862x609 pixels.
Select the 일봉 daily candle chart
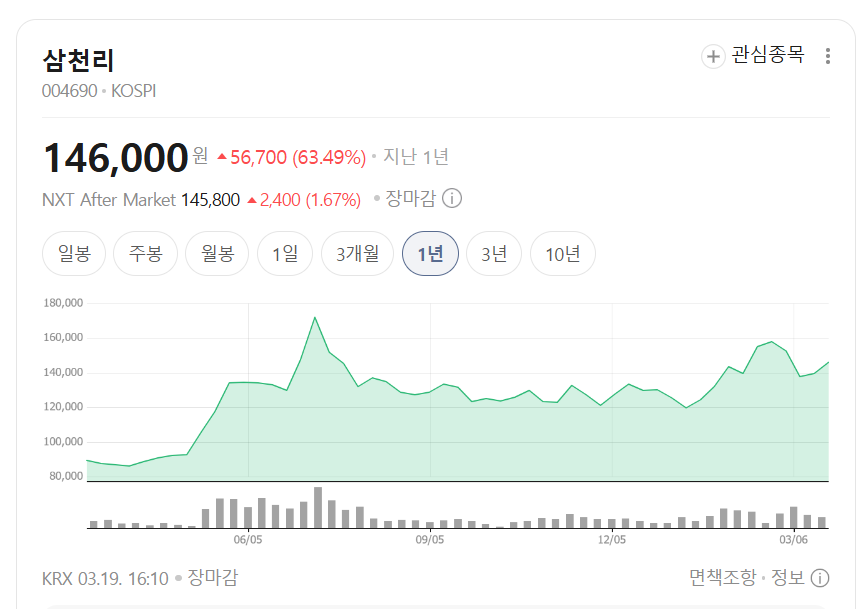(74, 253)
